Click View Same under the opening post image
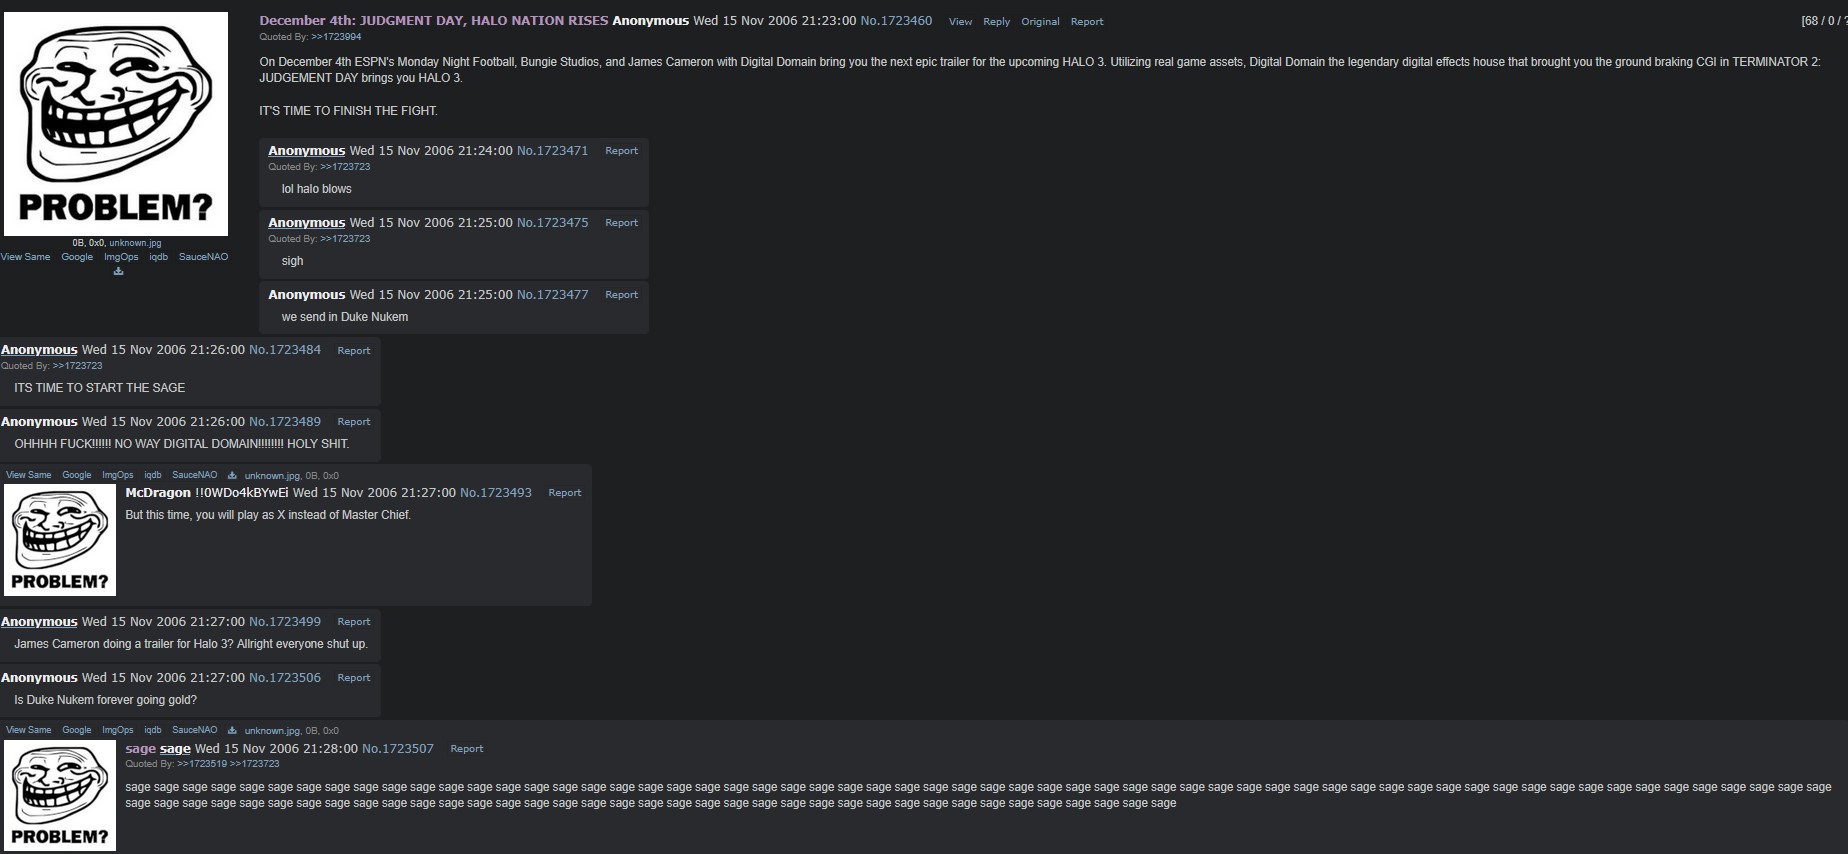This screenshot has height=854, width=1848. pyautogui.click(x=25, y=257)
